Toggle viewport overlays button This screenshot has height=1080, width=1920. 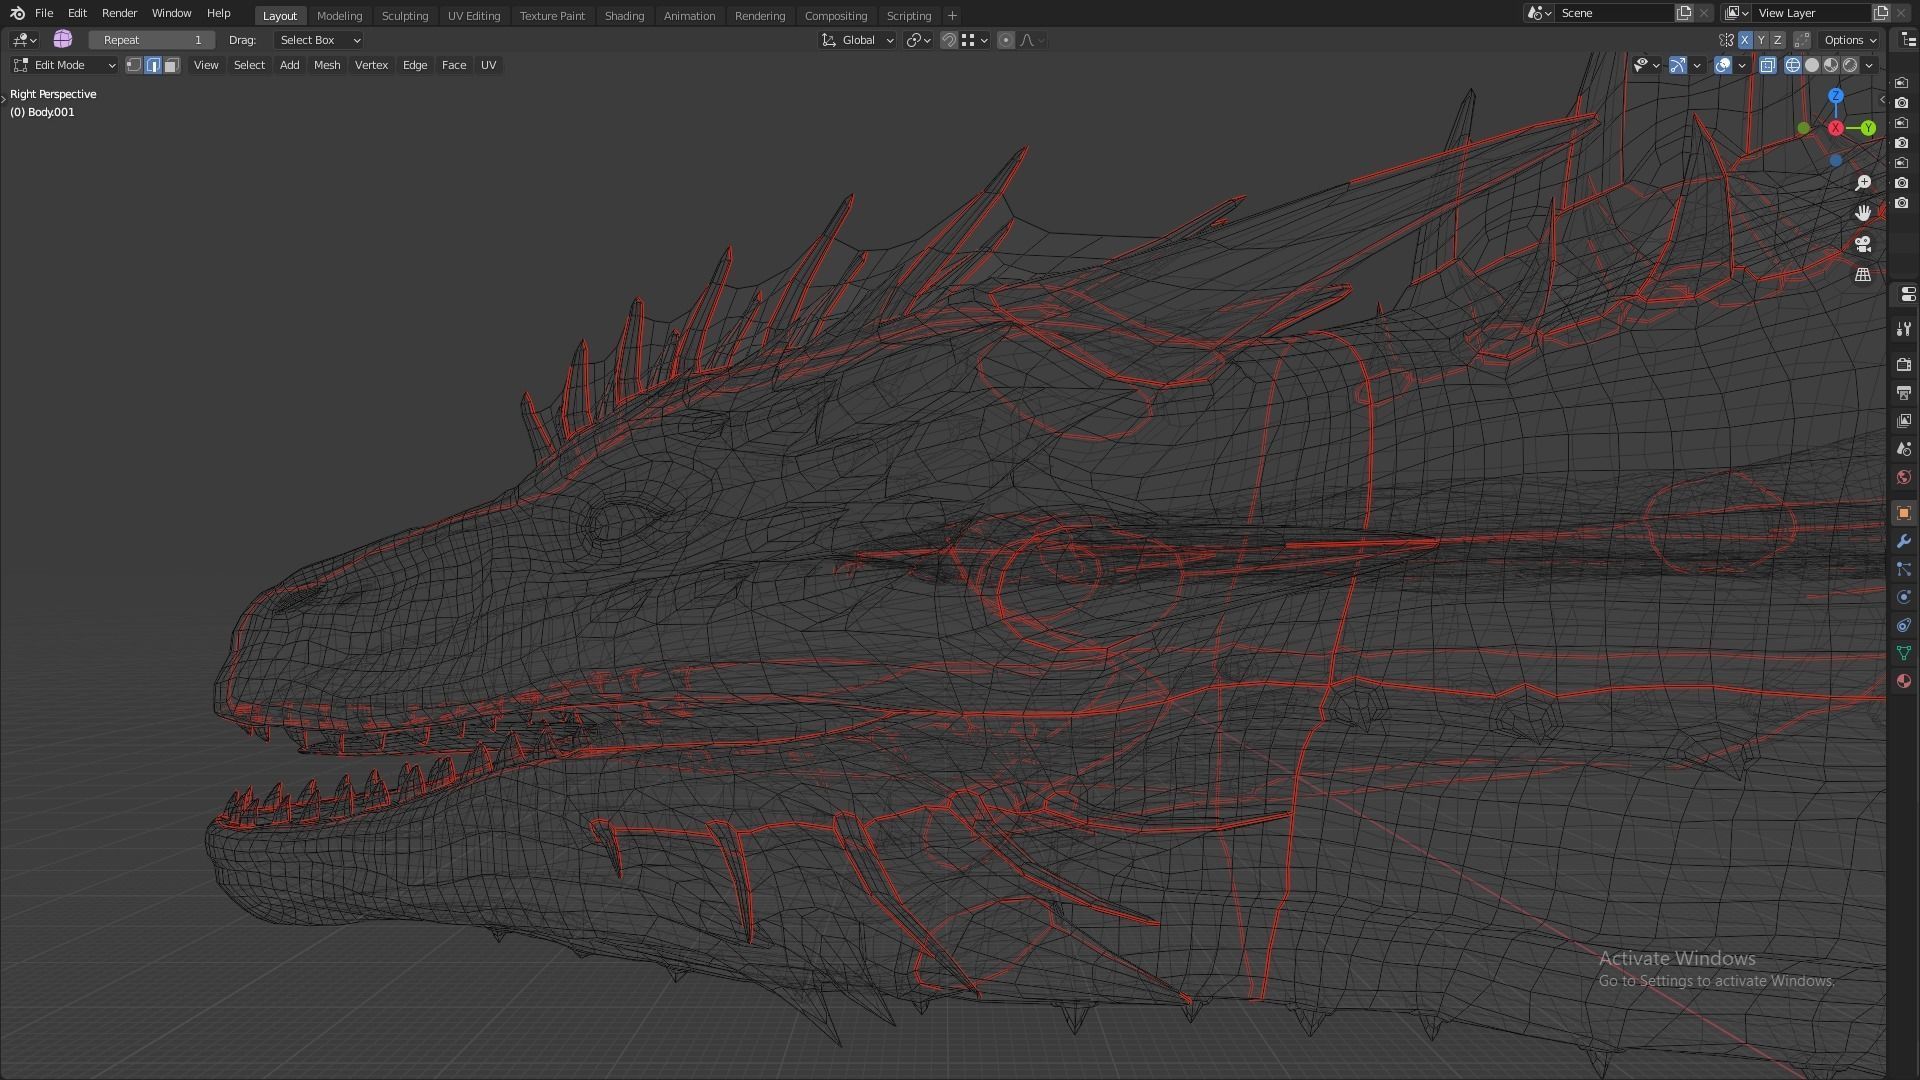[1723, 65]
